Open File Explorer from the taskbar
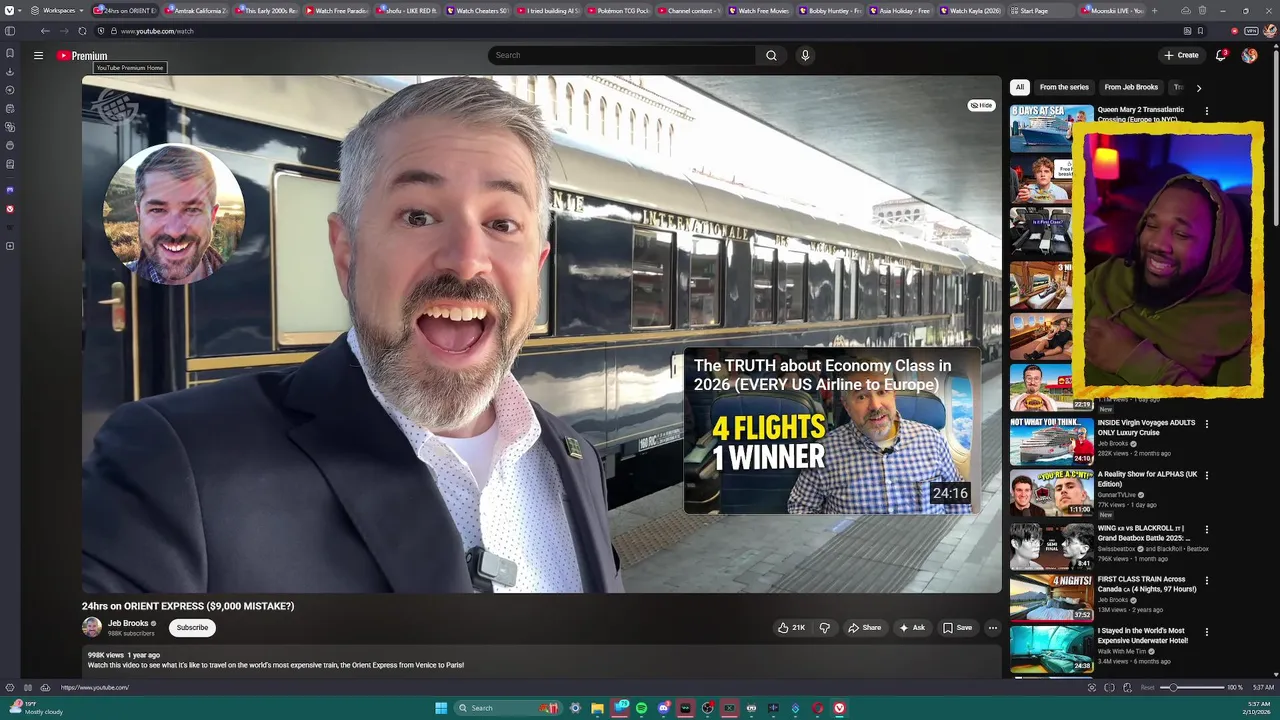Screen dimensions: 1280x720 [597, 708]
